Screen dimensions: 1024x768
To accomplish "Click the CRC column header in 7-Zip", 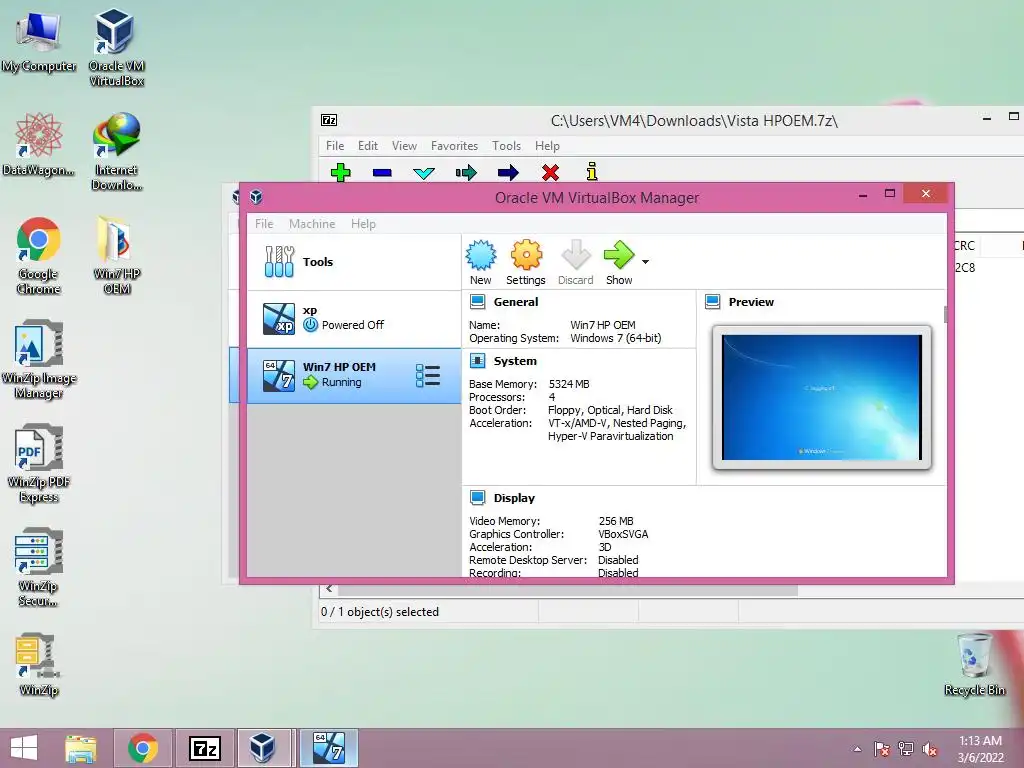I will pos(965,246).
